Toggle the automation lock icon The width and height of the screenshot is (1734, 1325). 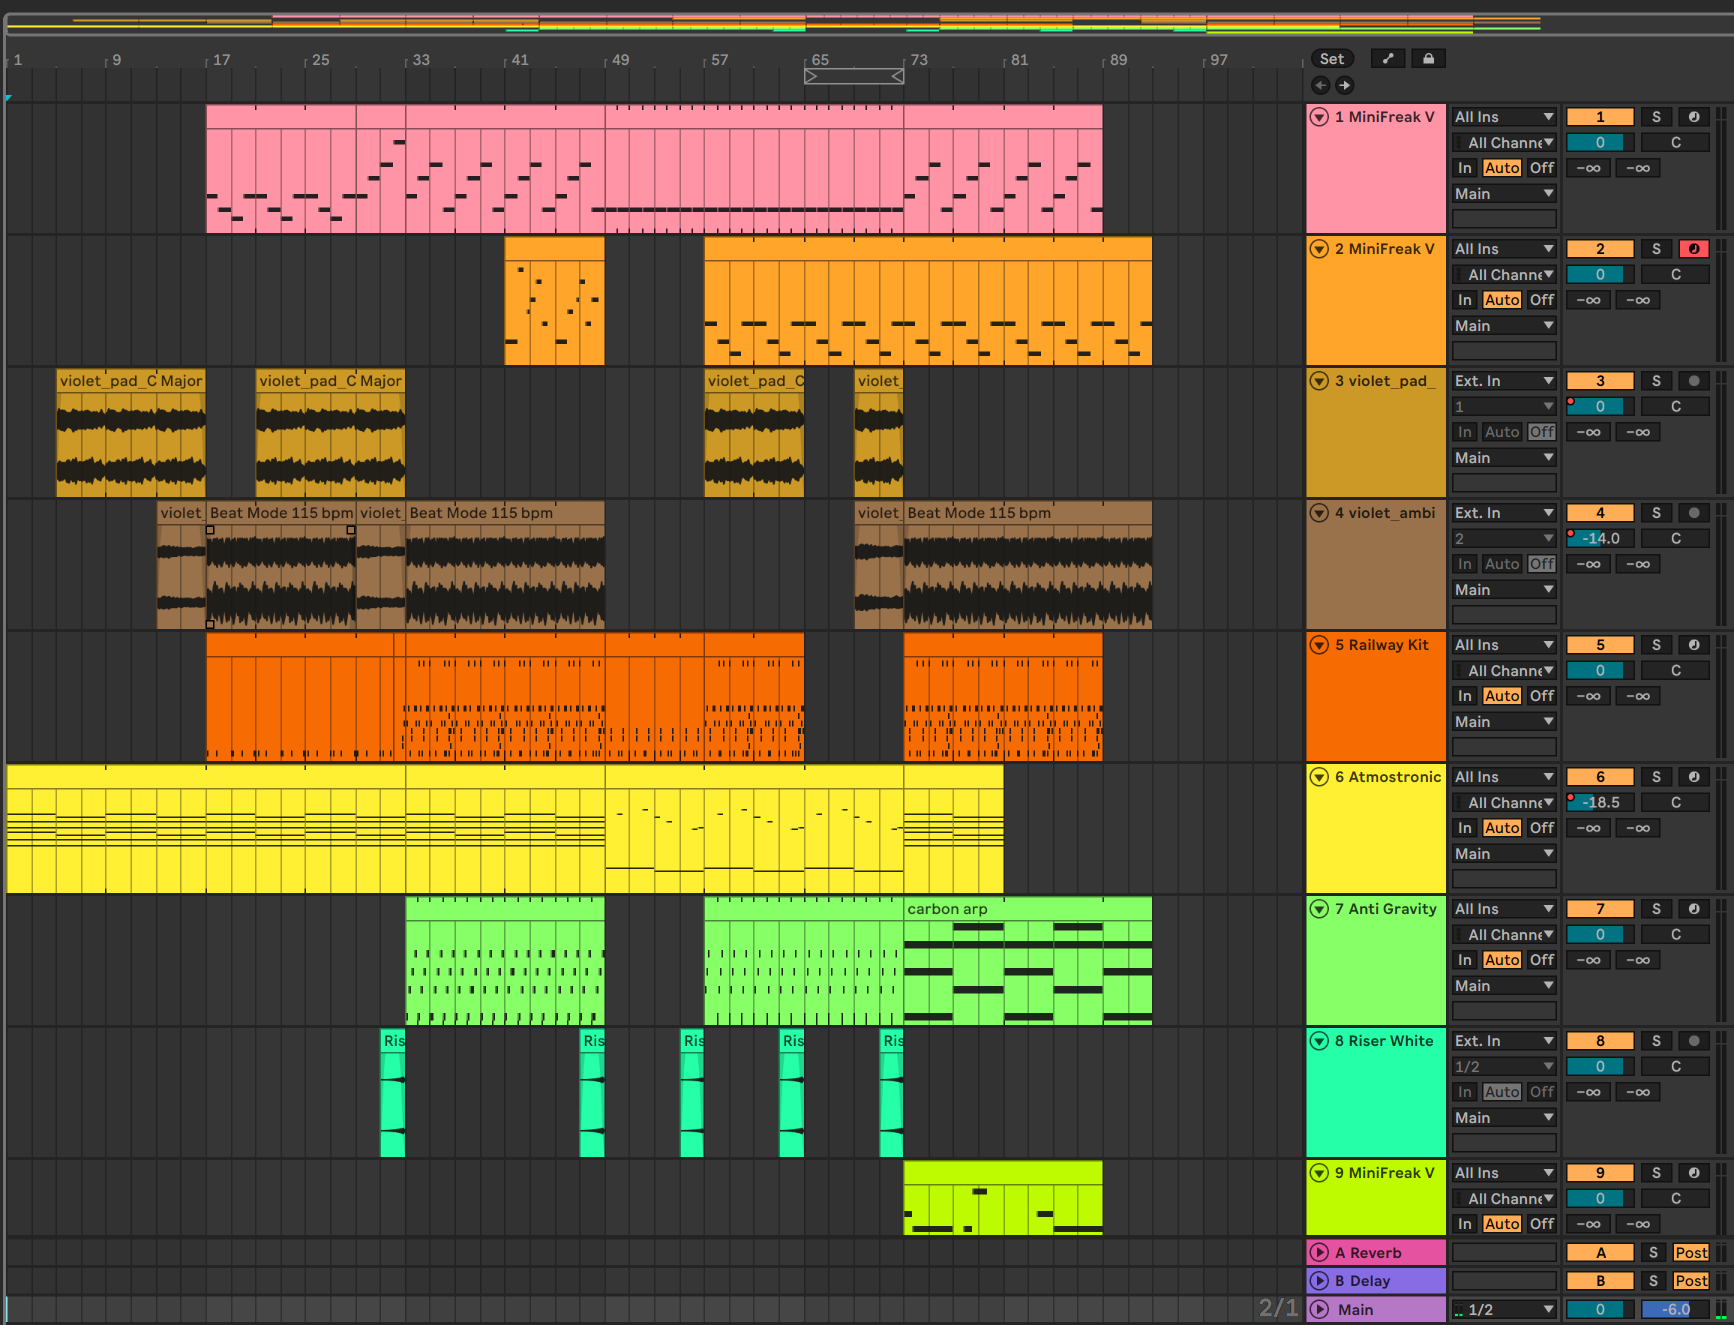click(x=1428, y=59)
